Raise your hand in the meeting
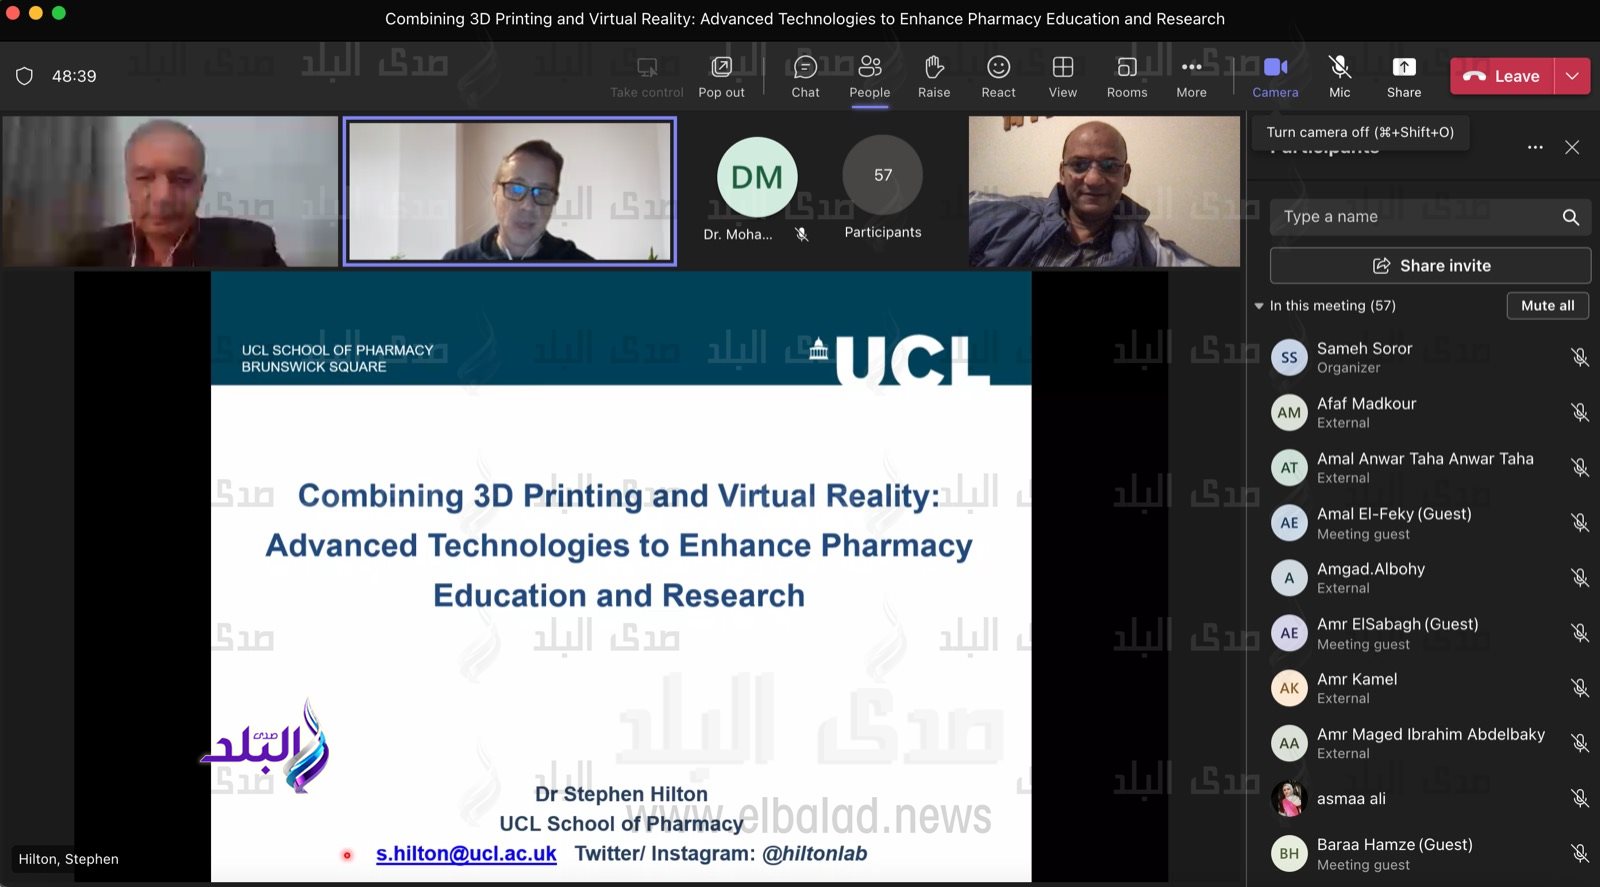 pos(934,76)
